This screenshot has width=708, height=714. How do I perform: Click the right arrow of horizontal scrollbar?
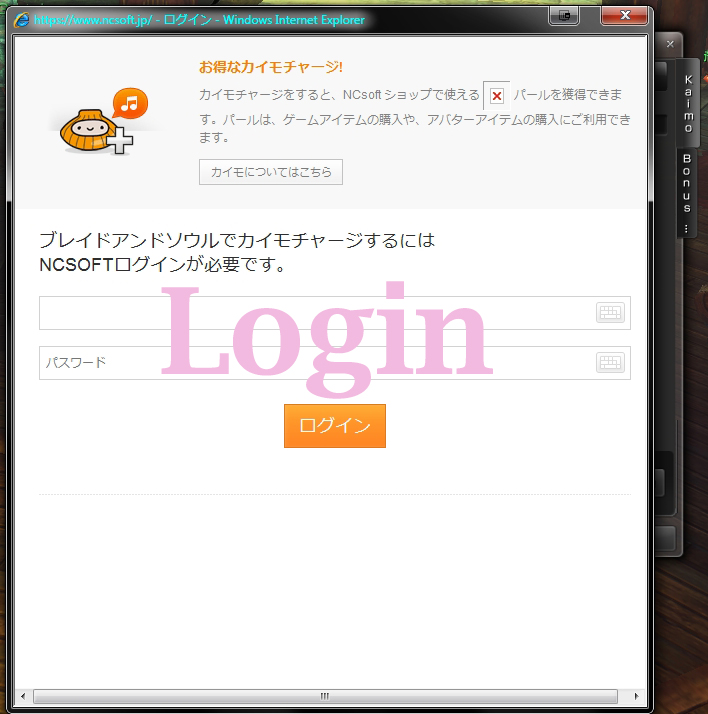pos(637,696)
